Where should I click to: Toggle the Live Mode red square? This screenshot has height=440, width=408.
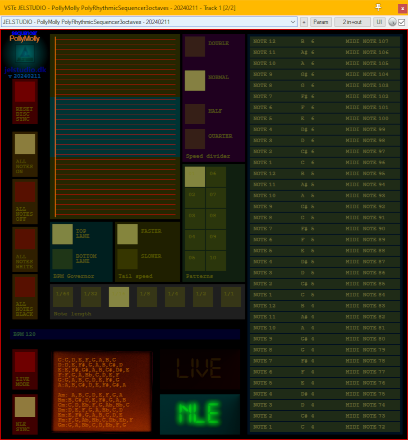pyautogui.click(x=25, y=362)
